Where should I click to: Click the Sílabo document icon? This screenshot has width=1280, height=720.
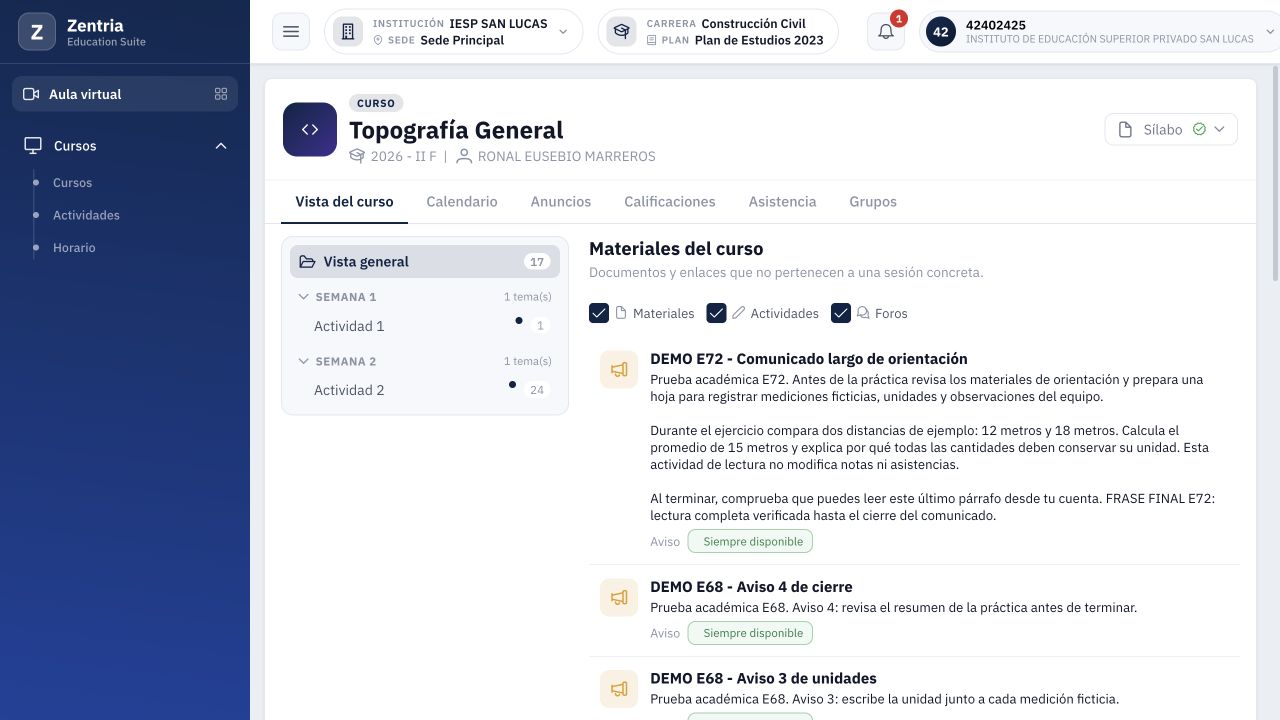coord(1125,130)
